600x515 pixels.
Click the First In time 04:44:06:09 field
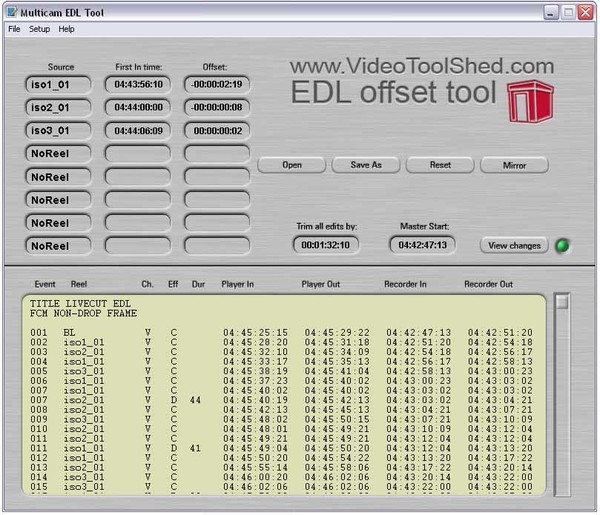point(138,130)
